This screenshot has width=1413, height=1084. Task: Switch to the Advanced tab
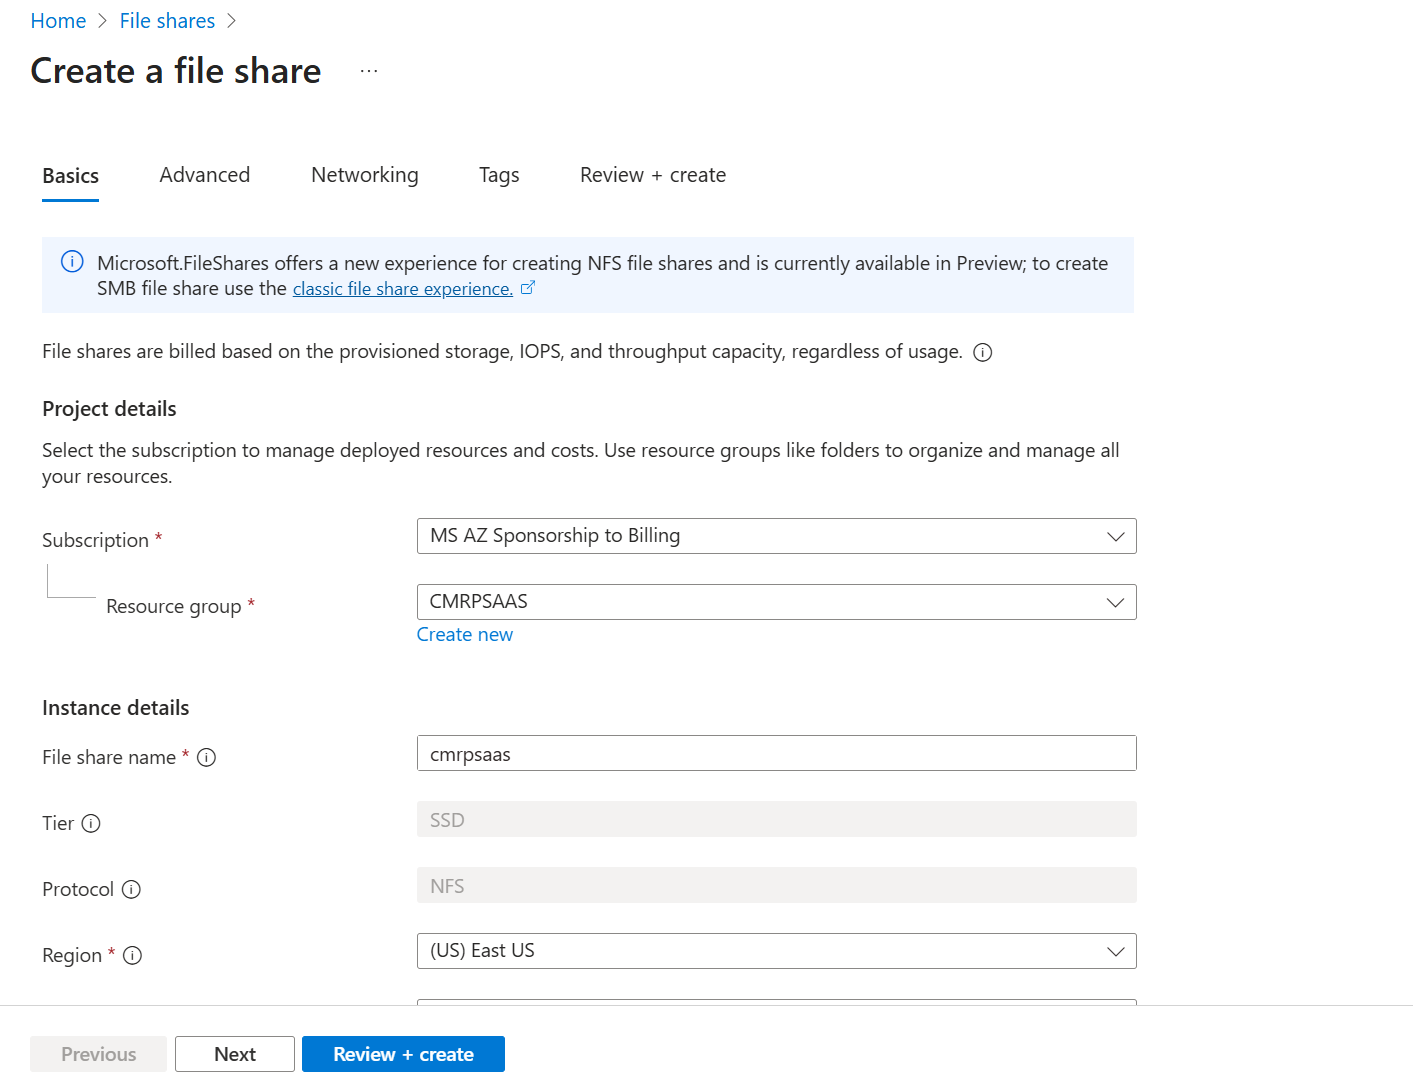pyautogui.click(x=204, y=175)
